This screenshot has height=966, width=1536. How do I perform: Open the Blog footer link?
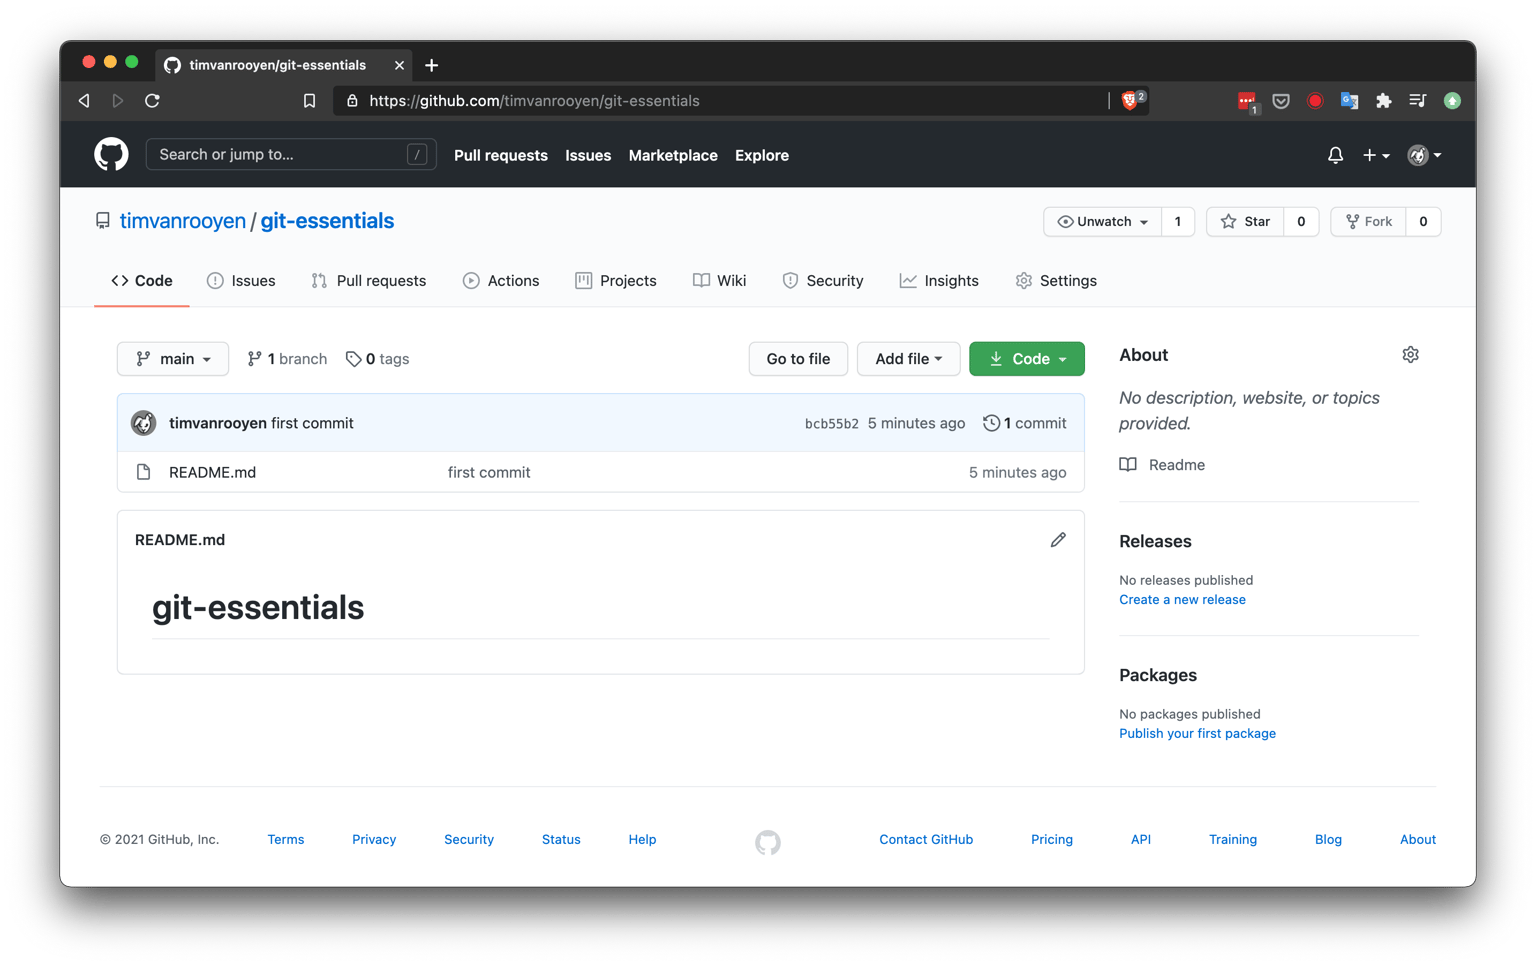tap(1328, 840)
